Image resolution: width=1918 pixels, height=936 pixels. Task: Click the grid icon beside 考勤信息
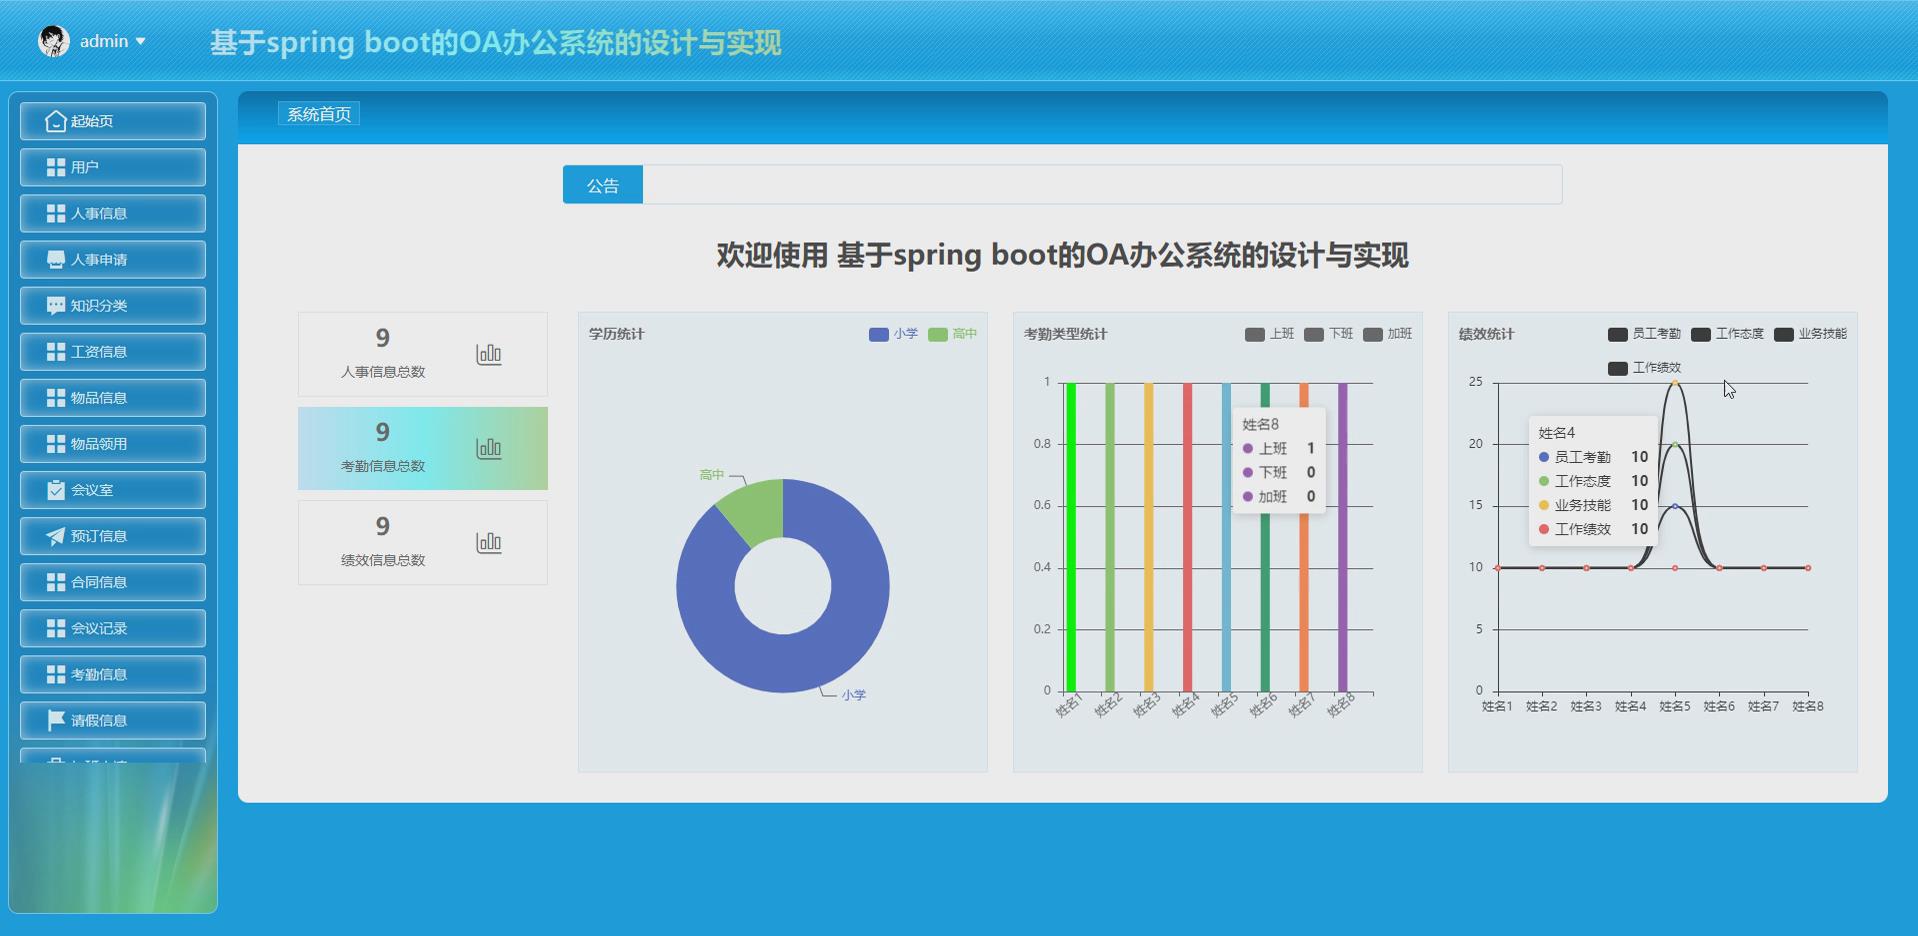(56, 674)
